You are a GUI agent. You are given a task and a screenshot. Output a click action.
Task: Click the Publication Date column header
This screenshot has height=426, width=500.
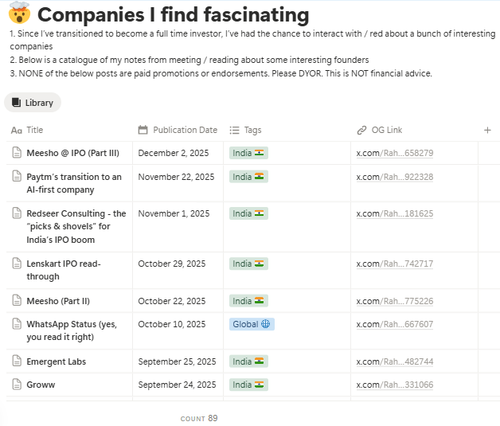(x=178, y=130)
